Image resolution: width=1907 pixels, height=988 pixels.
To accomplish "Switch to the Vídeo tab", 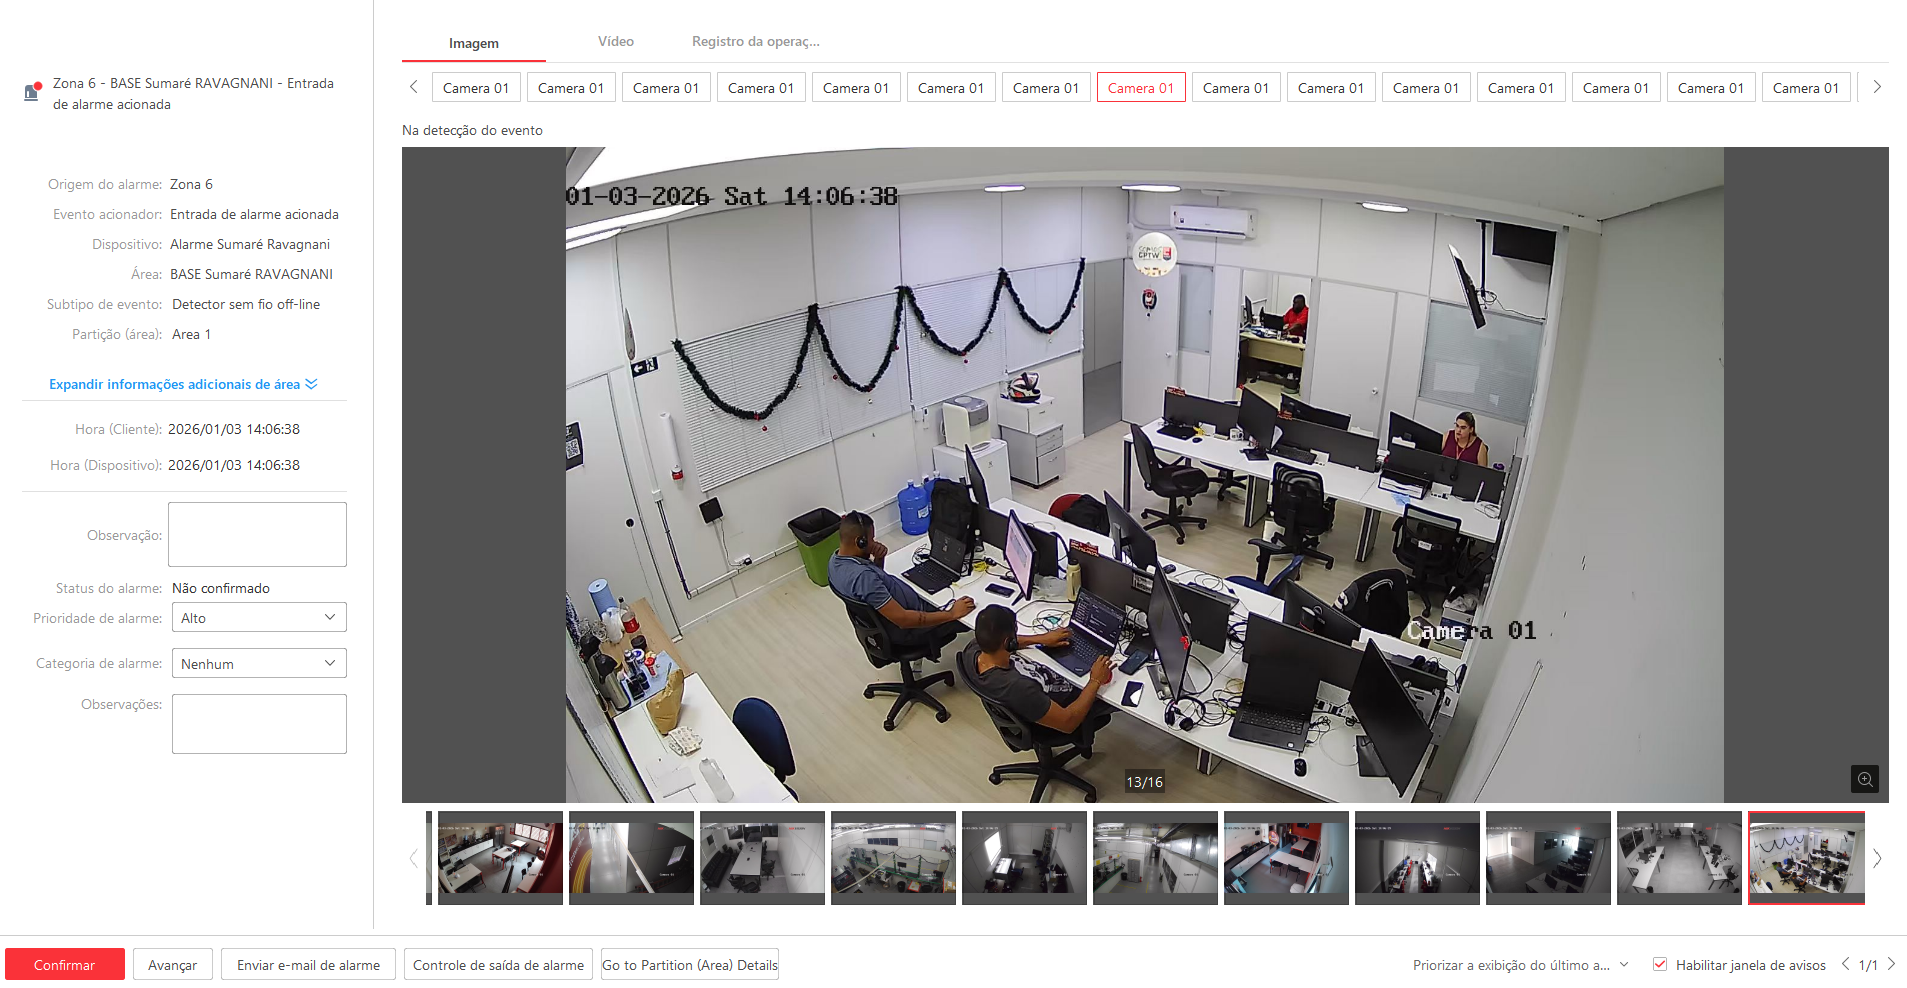I will 615,42.
